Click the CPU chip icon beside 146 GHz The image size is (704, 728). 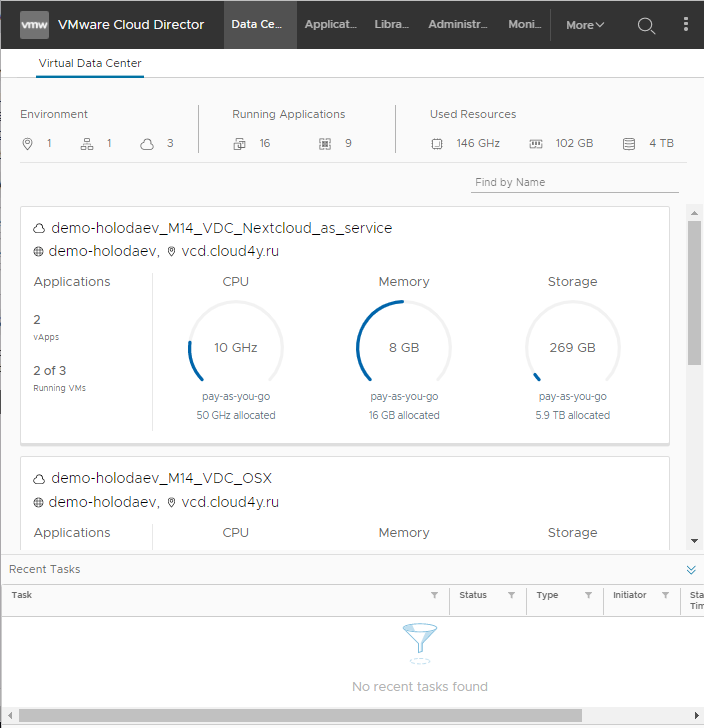click(437, 144)
